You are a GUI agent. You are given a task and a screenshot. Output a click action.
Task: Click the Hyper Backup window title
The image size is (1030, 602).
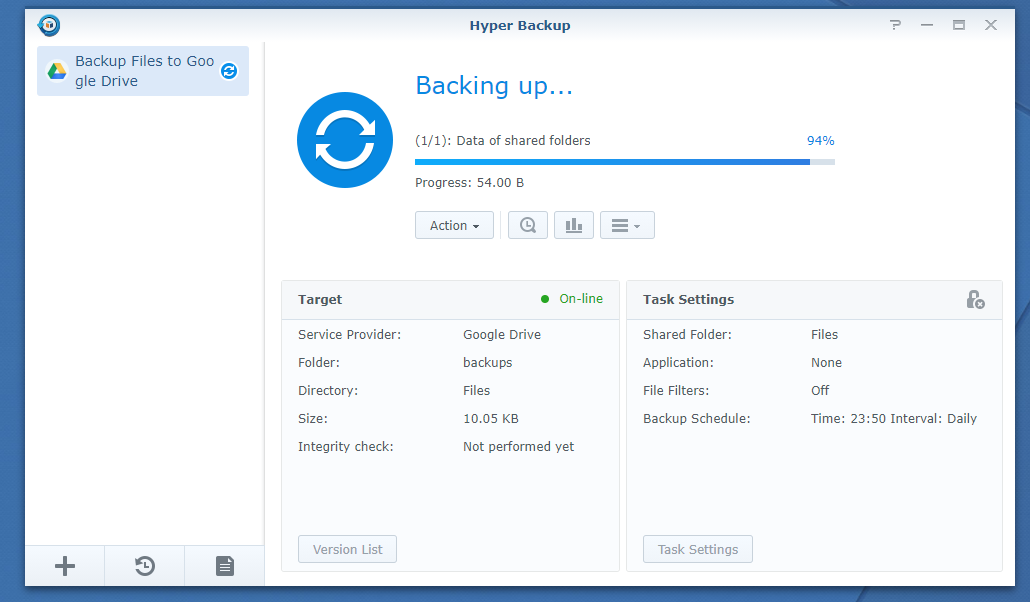[520, 26]
